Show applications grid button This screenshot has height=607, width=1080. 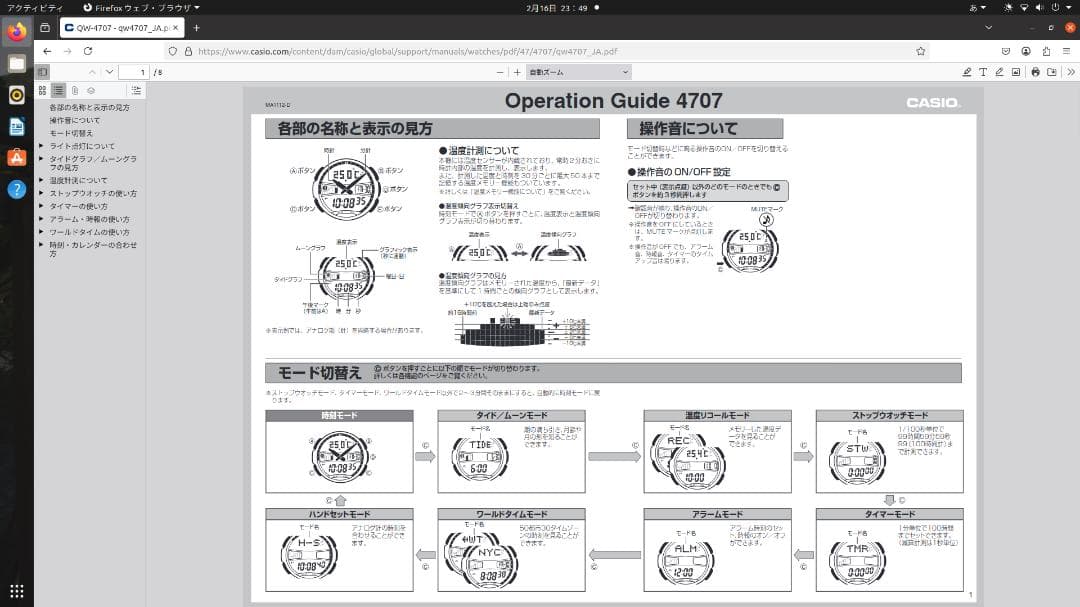17,591
